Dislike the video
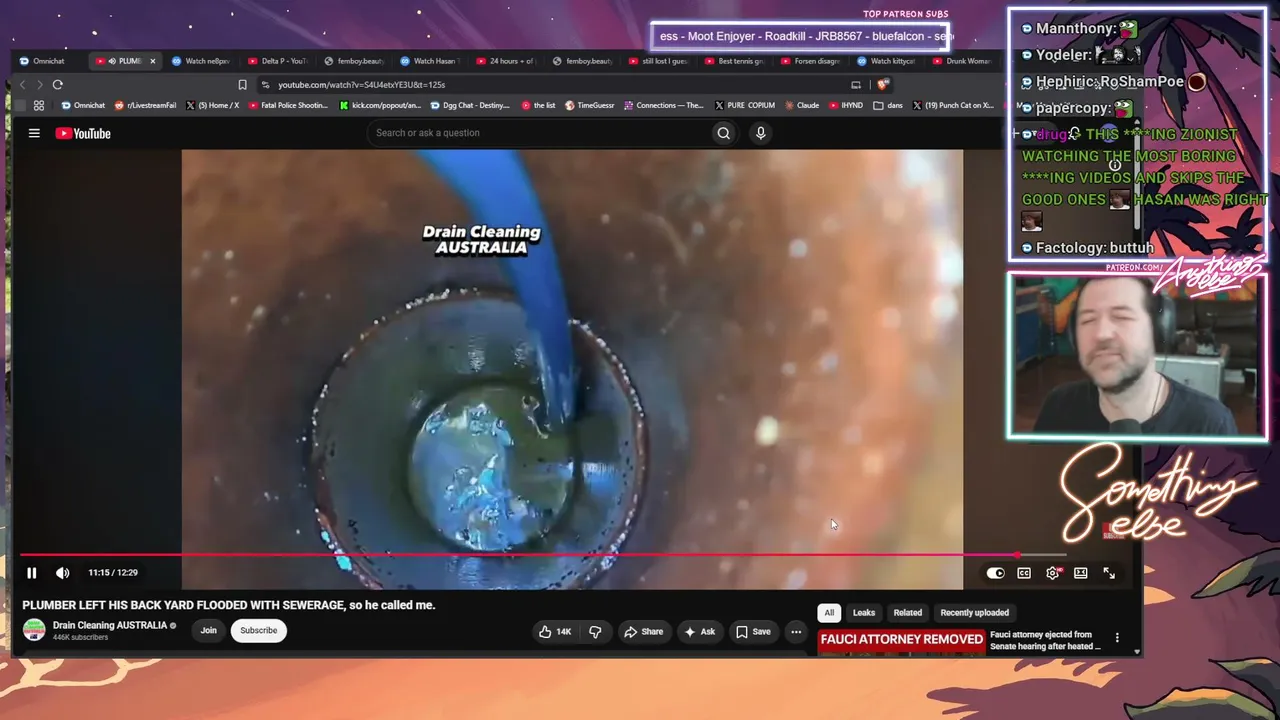The image size is (1280, 720). point(595,632)
